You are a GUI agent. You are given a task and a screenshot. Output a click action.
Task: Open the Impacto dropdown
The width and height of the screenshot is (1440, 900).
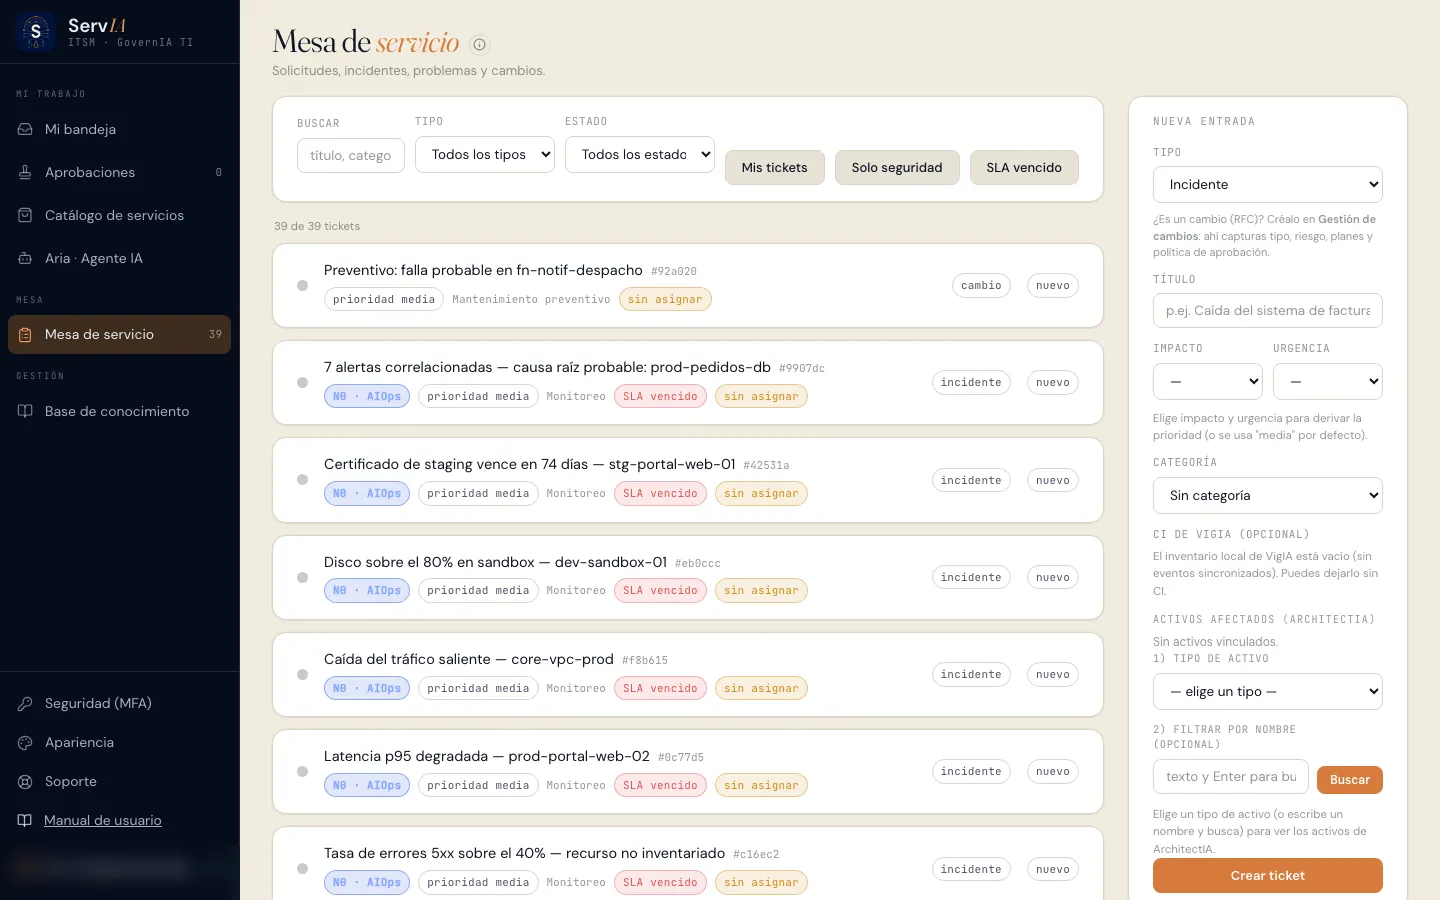click(1208, 381)
